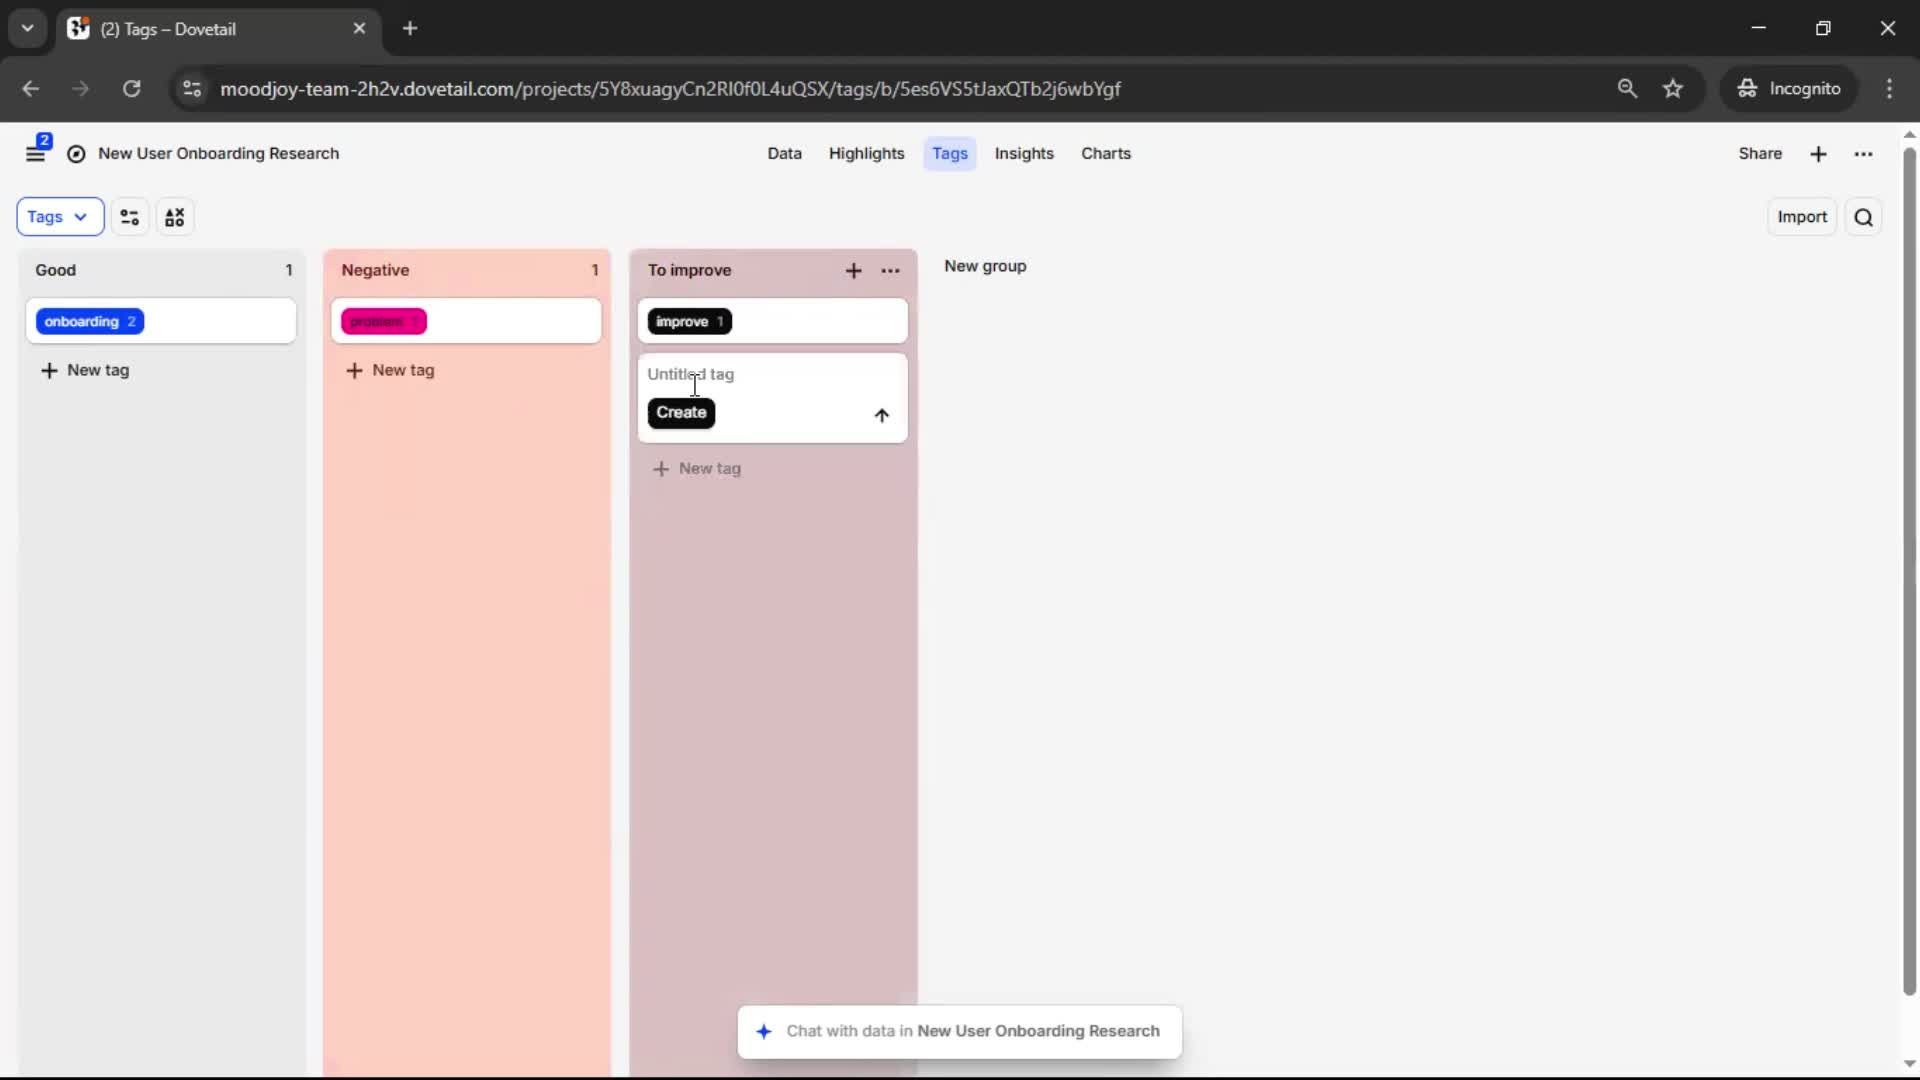
Task: Select the pink problem tag
Action: point(384,321)
